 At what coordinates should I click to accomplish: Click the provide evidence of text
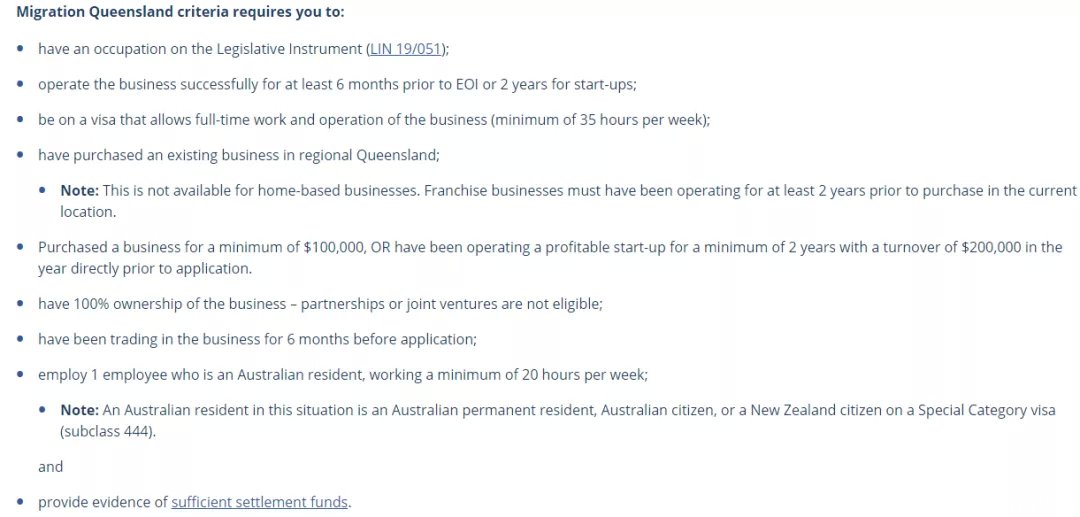pyautogui.click(x=103, y=503)
